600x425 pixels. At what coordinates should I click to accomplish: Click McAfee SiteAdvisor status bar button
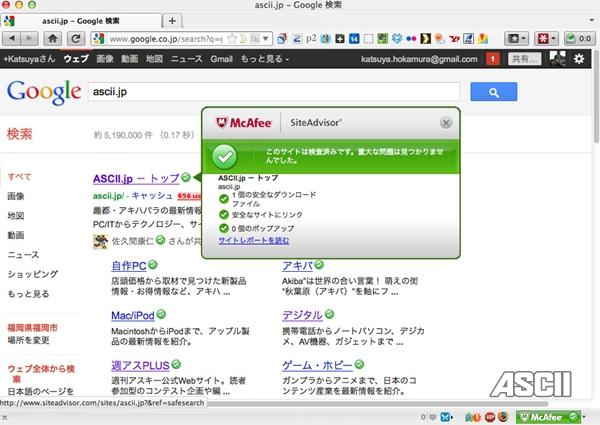coord(548,417)
